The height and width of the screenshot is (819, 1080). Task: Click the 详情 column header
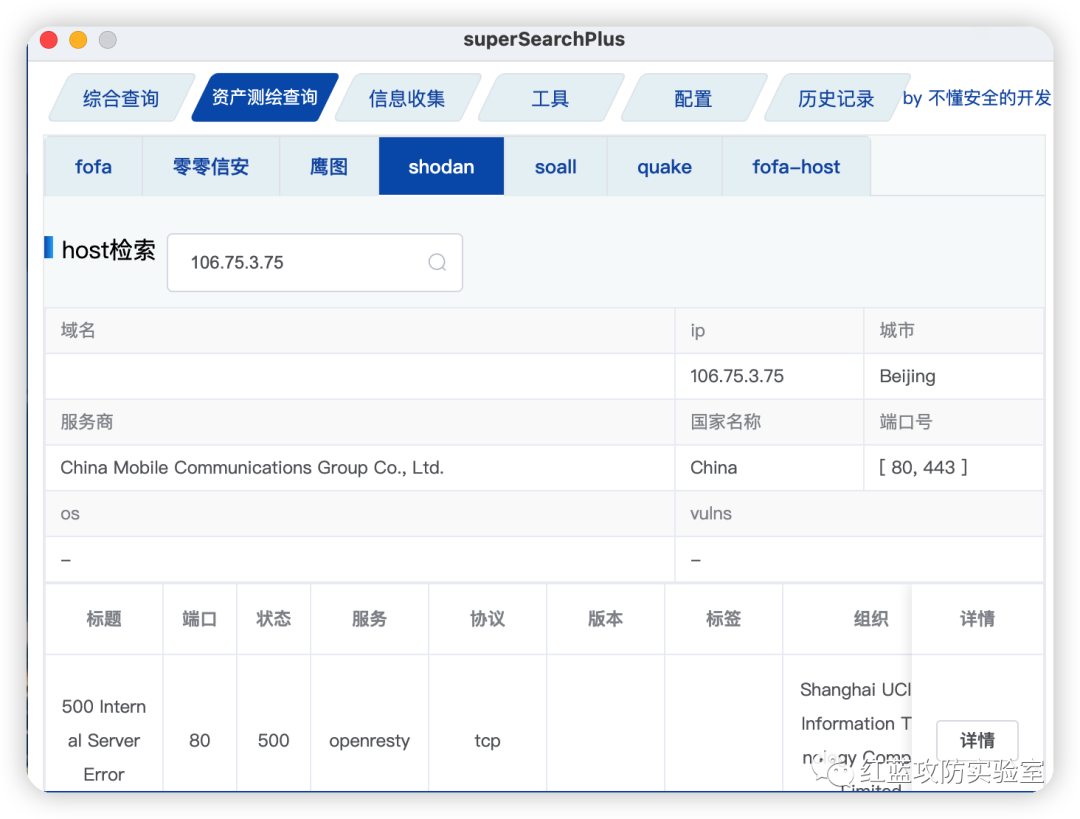[x=977, y=619]
